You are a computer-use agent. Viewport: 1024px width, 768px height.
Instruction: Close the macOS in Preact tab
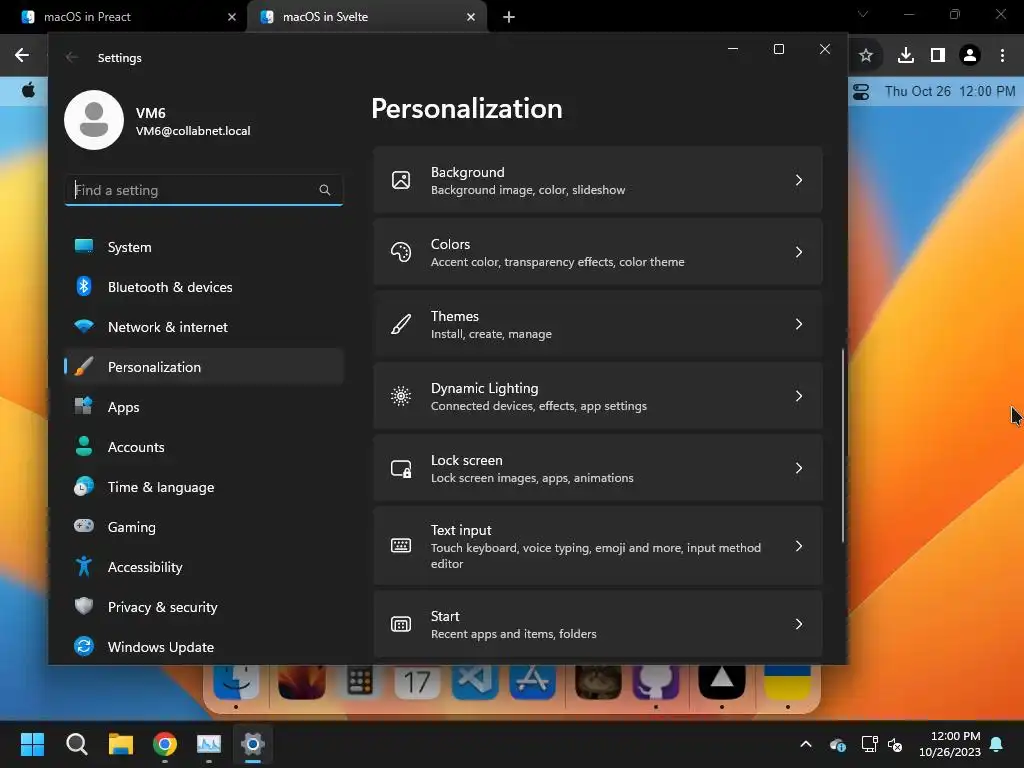[x=232, y=17]
